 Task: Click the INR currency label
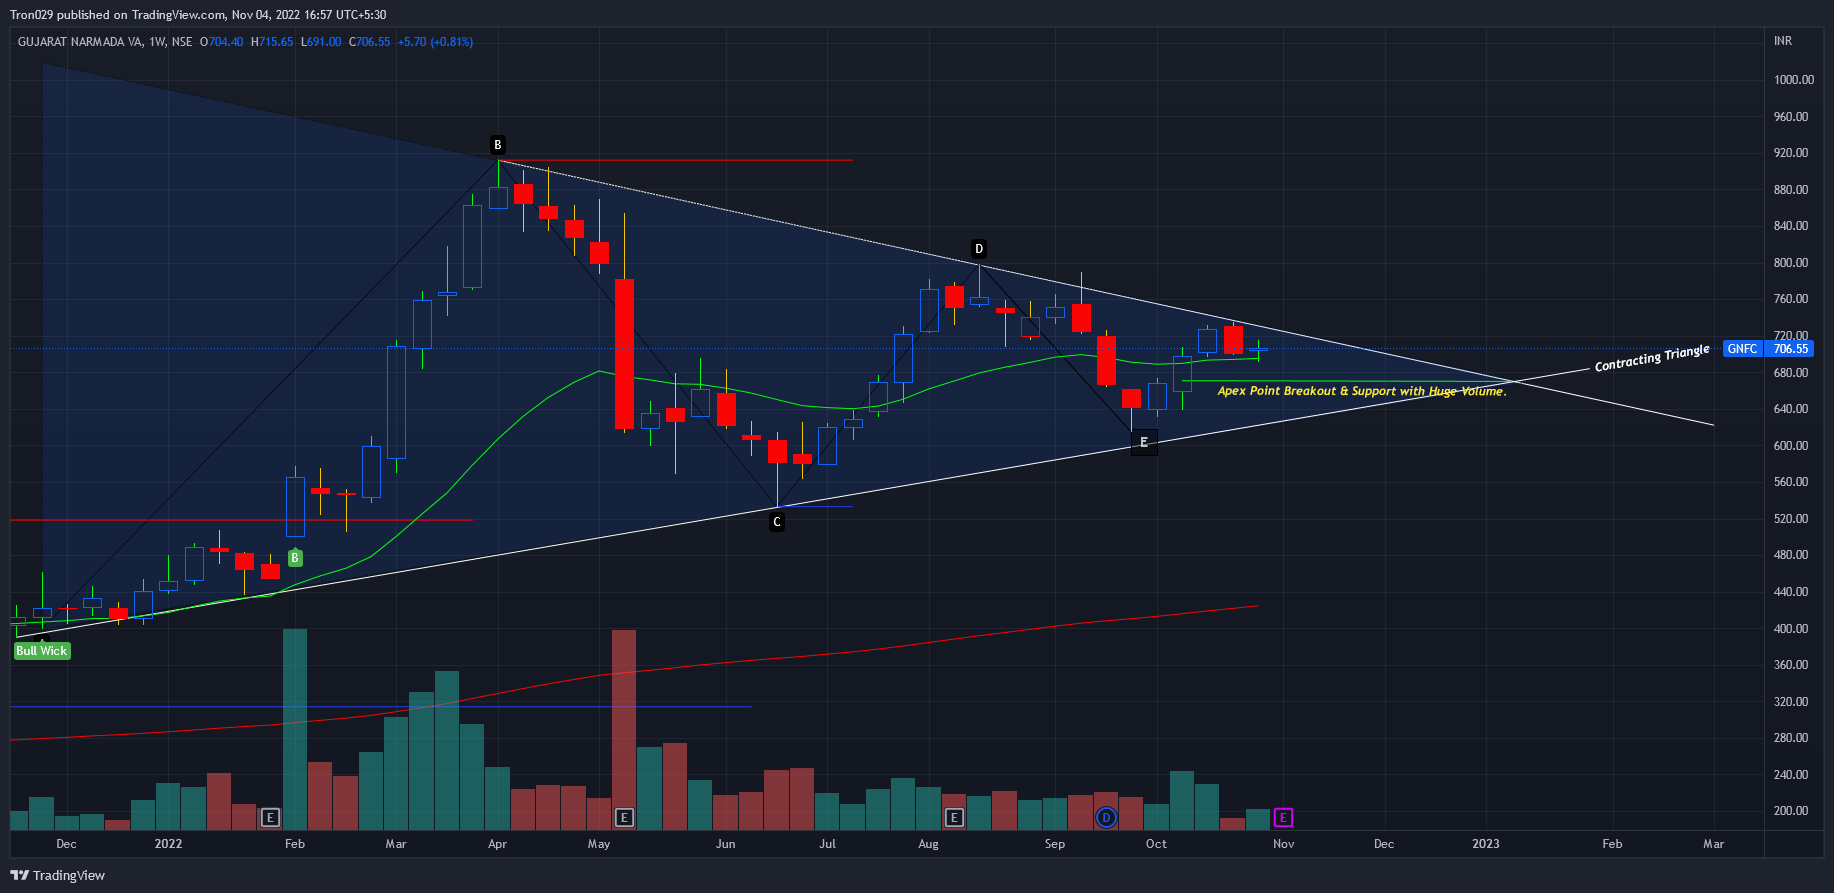click(1783, 41)
